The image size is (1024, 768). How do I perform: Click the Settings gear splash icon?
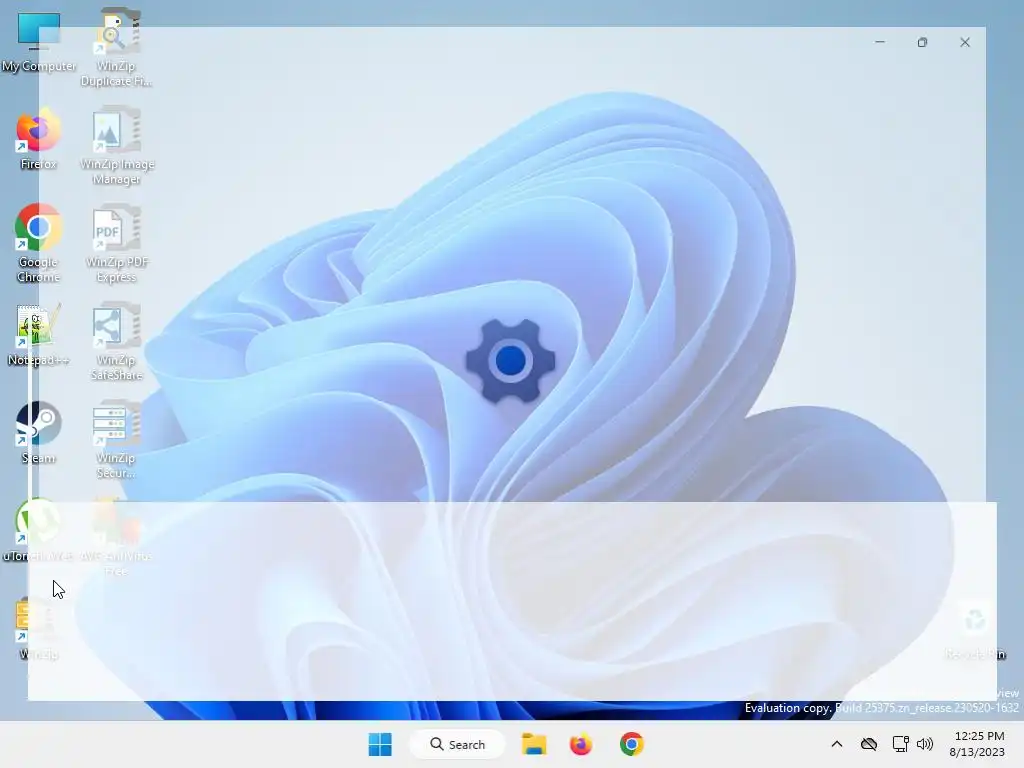[511, 360]
